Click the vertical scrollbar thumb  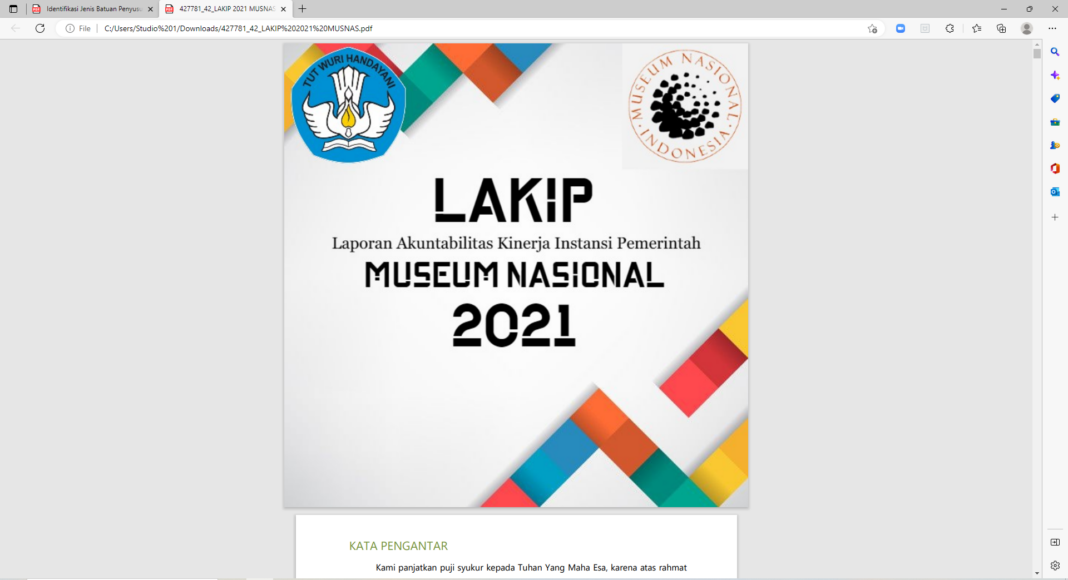click(1037, 54)
